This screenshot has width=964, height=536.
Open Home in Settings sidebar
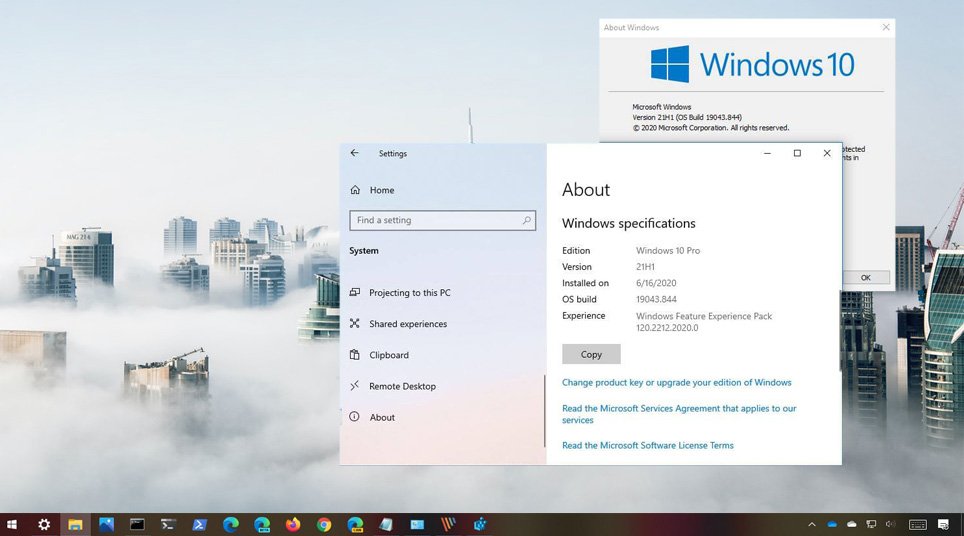[x=381, y=190]
